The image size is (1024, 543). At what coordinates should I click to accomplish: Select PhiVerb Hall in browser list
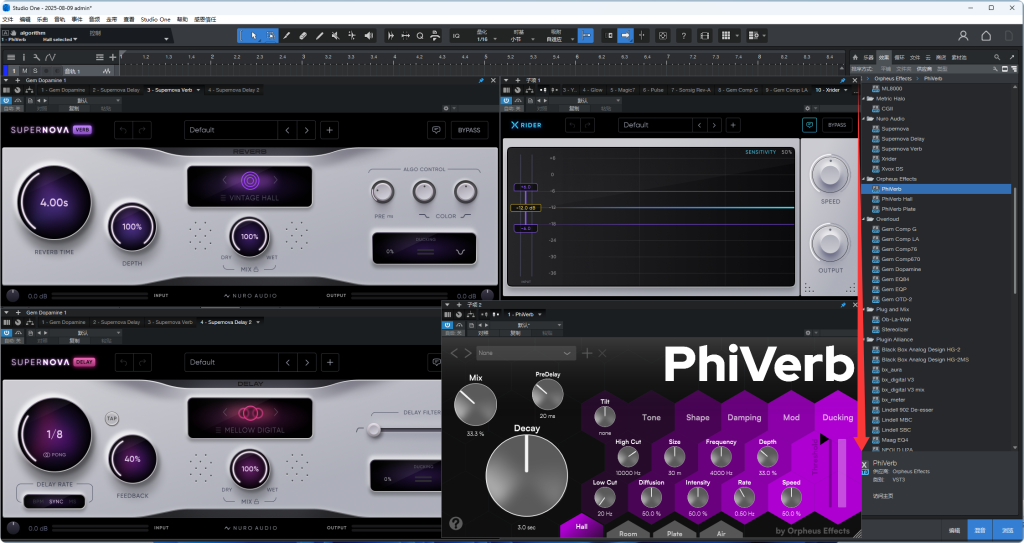click(x=897, y=199)
